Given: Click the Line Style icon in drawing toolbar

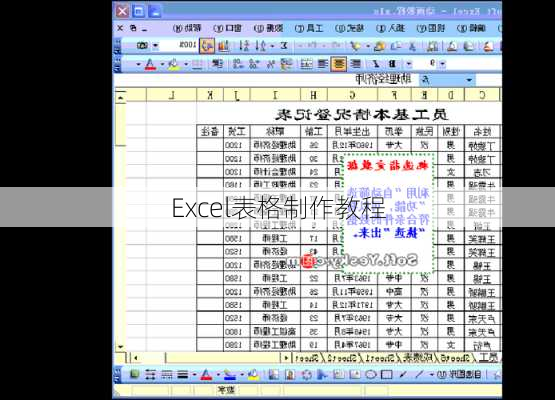Looking at the screenshot, I should click(183, 374).
